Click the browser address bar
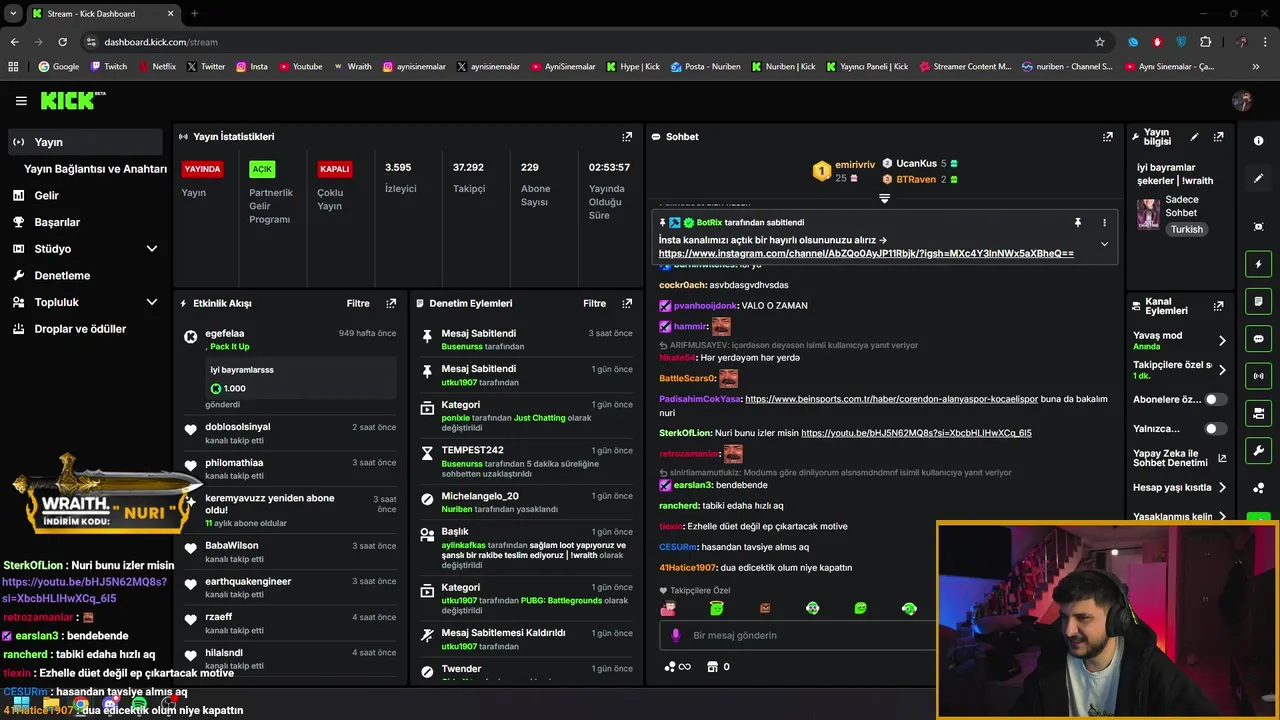Viewport: 1280px width, 720px height. click(x=590, y=42)
